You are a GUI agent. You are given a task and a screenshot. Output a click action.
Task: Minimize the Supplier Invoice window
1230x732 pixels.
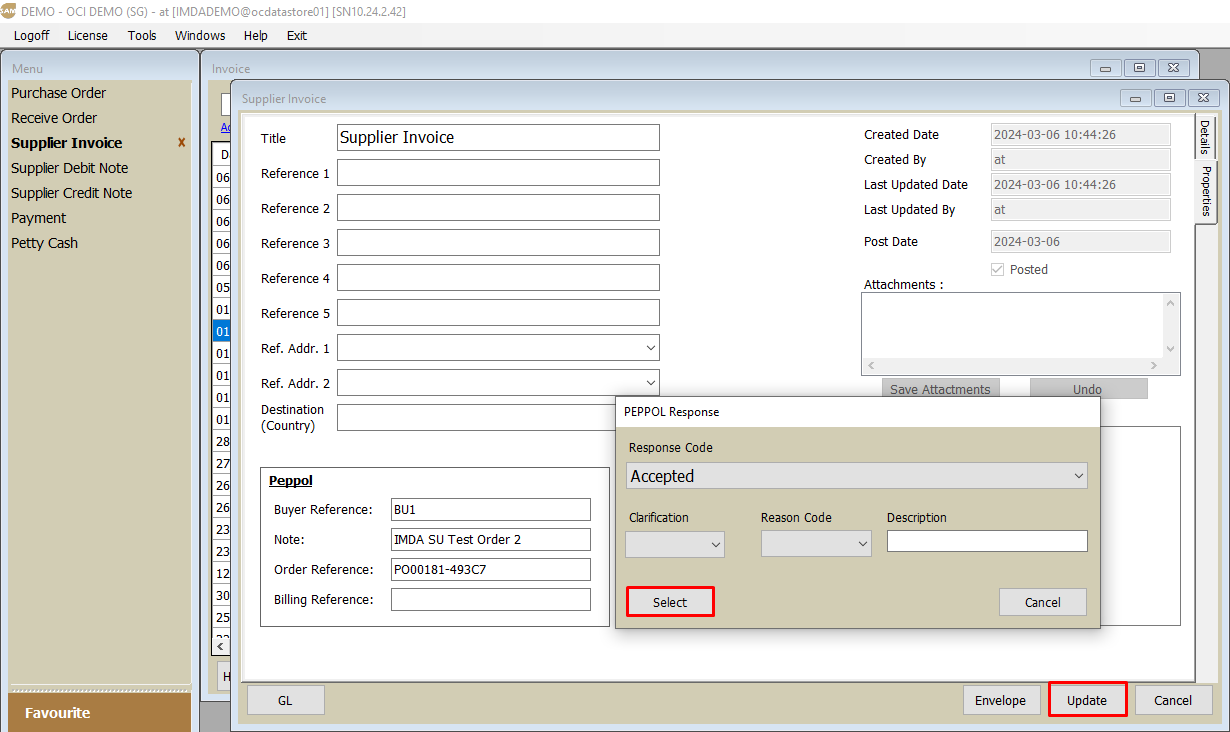(x=1135, y=98)
